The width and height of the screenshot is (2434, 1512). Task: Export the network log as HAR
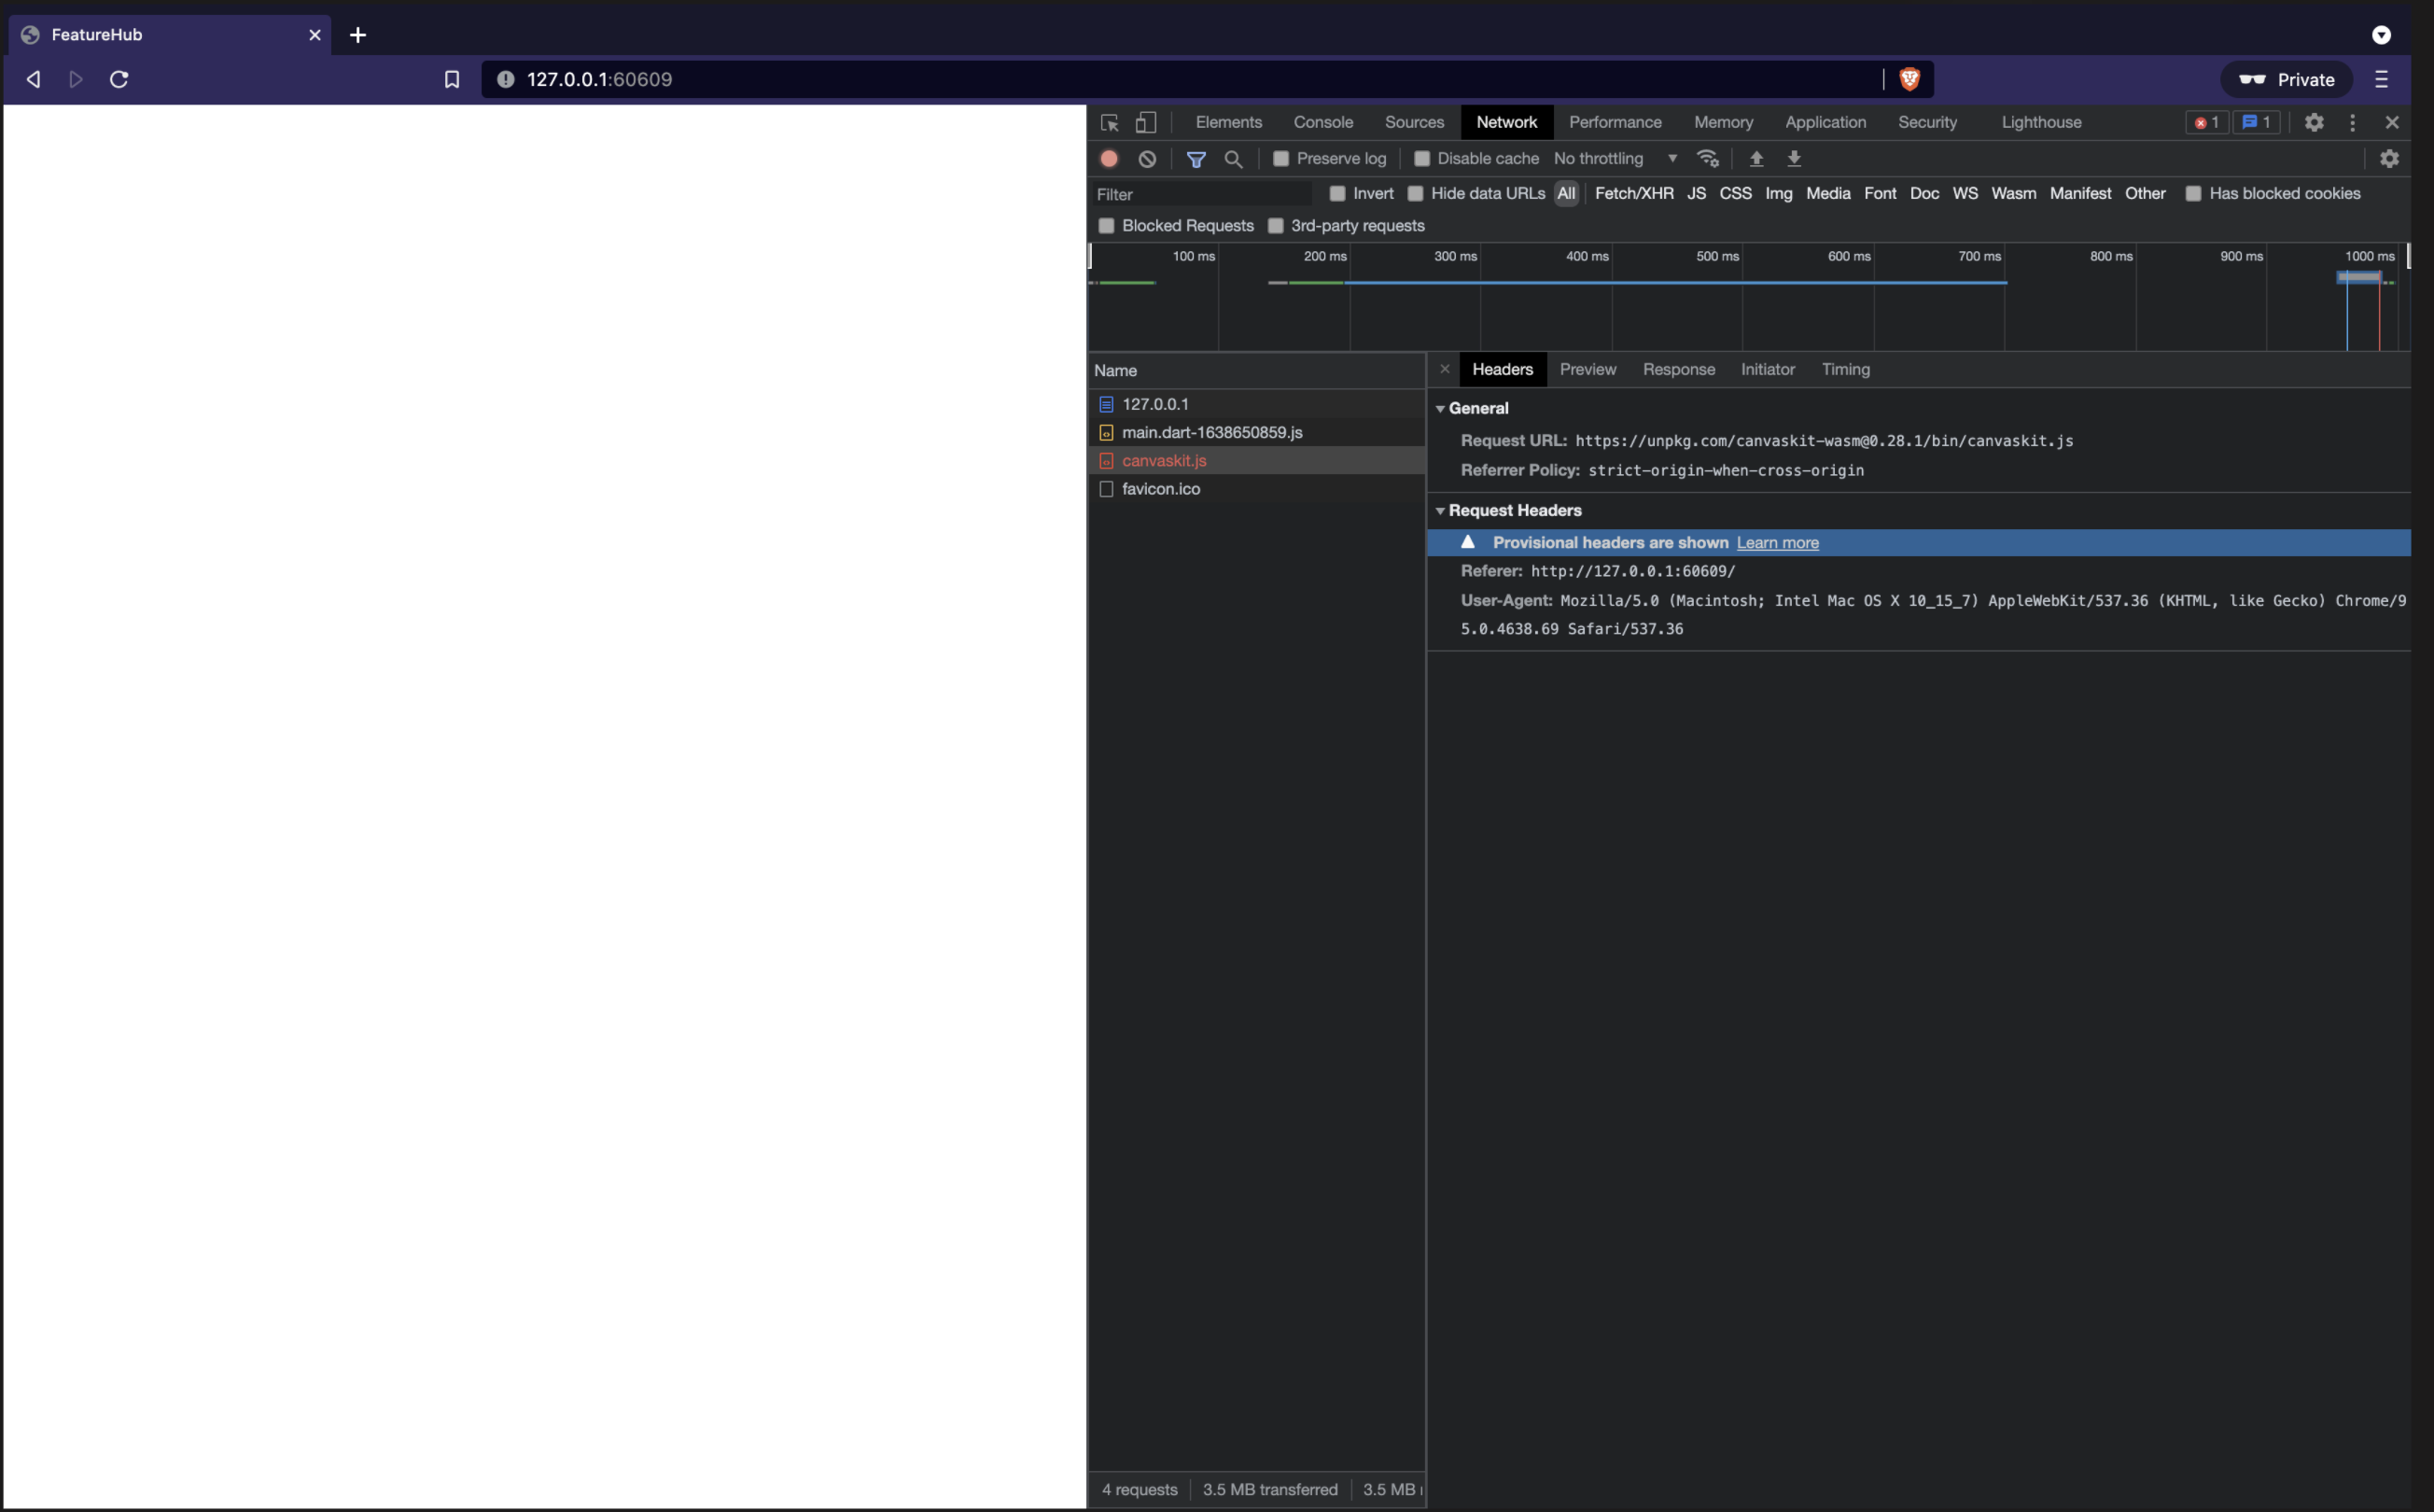point(1793,158)
